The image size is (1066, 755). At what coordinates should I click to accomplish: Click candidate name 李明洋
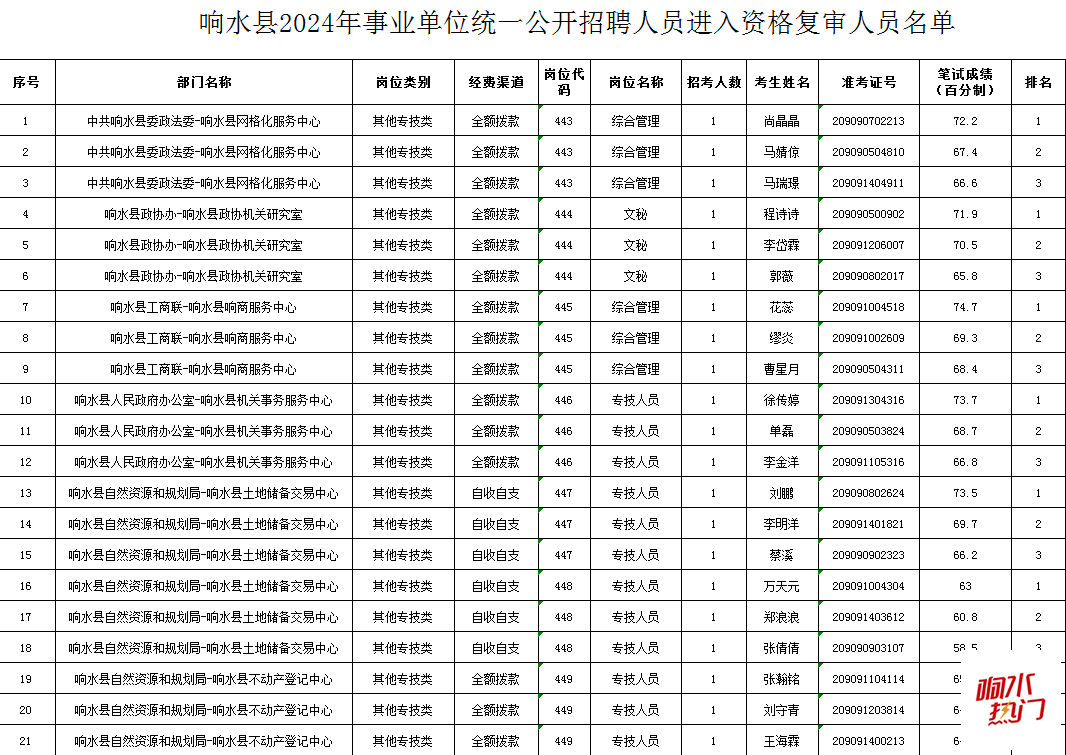[782, 525]
